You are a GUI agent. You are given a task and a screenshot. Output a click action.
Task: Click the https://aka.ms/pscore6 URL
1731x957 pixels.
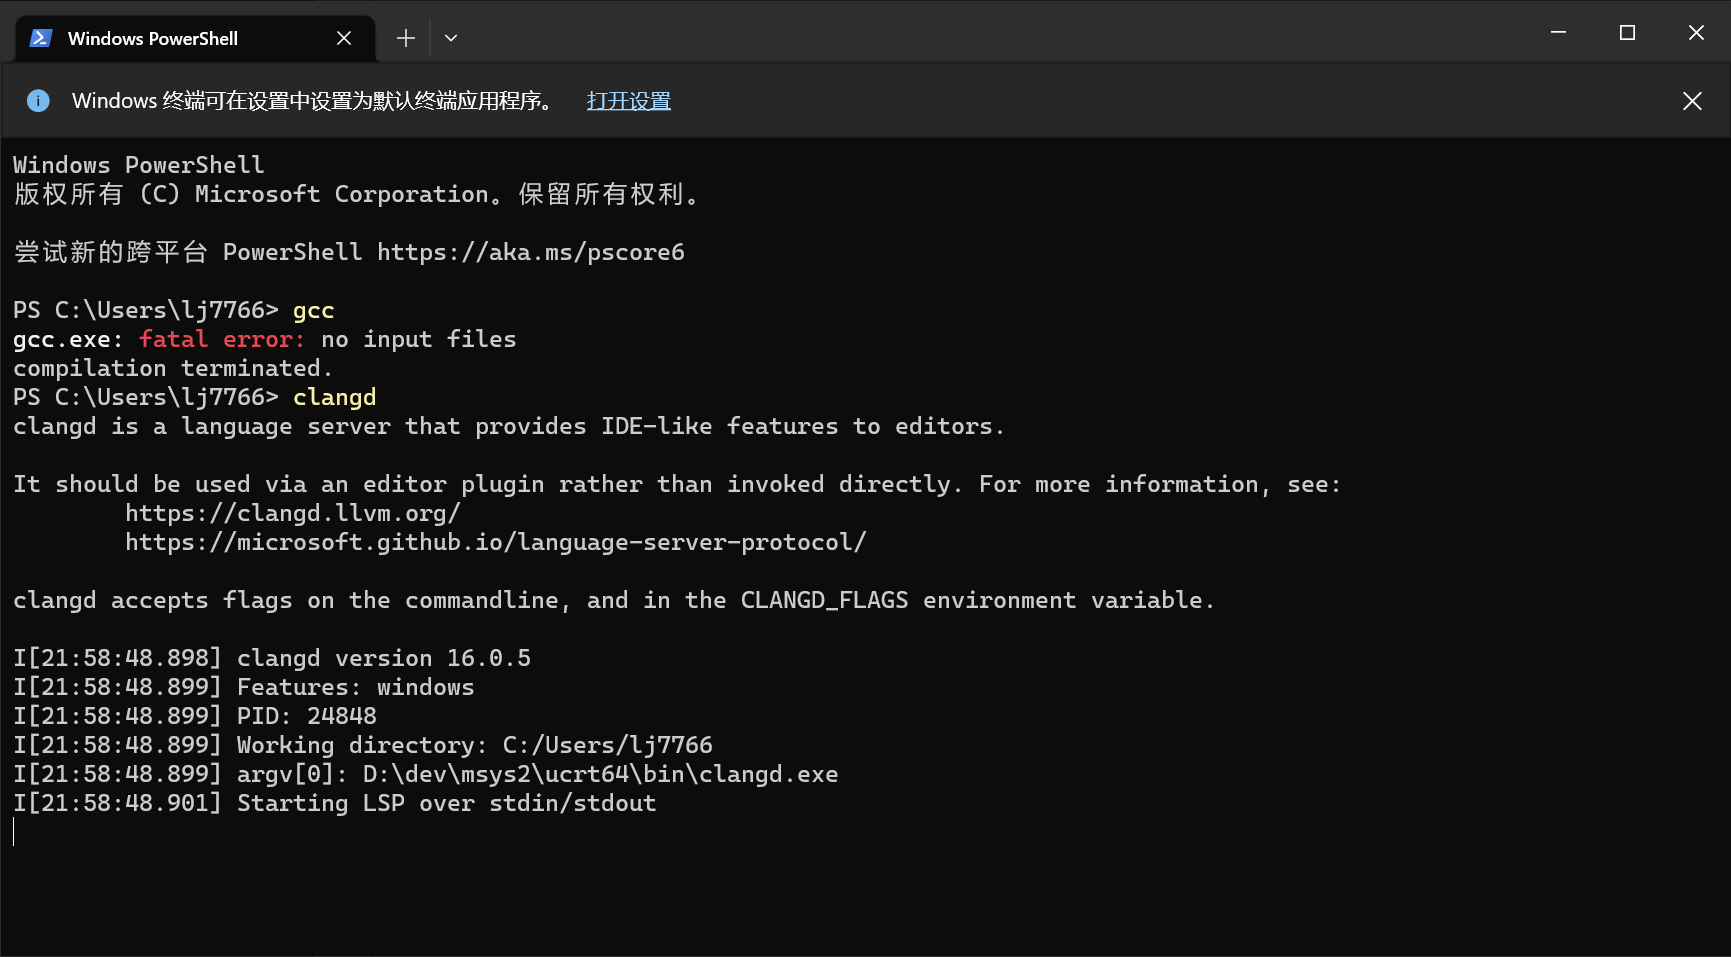(x=530, y=252)
